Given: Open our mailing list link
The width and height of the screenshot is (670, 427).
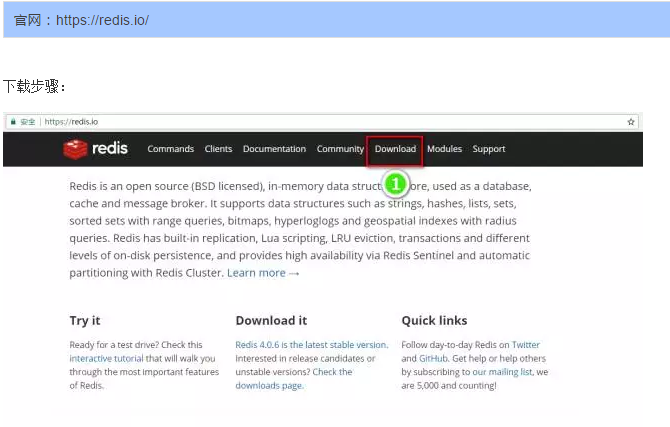Looking at the screenshot, I should click(502, 372).
